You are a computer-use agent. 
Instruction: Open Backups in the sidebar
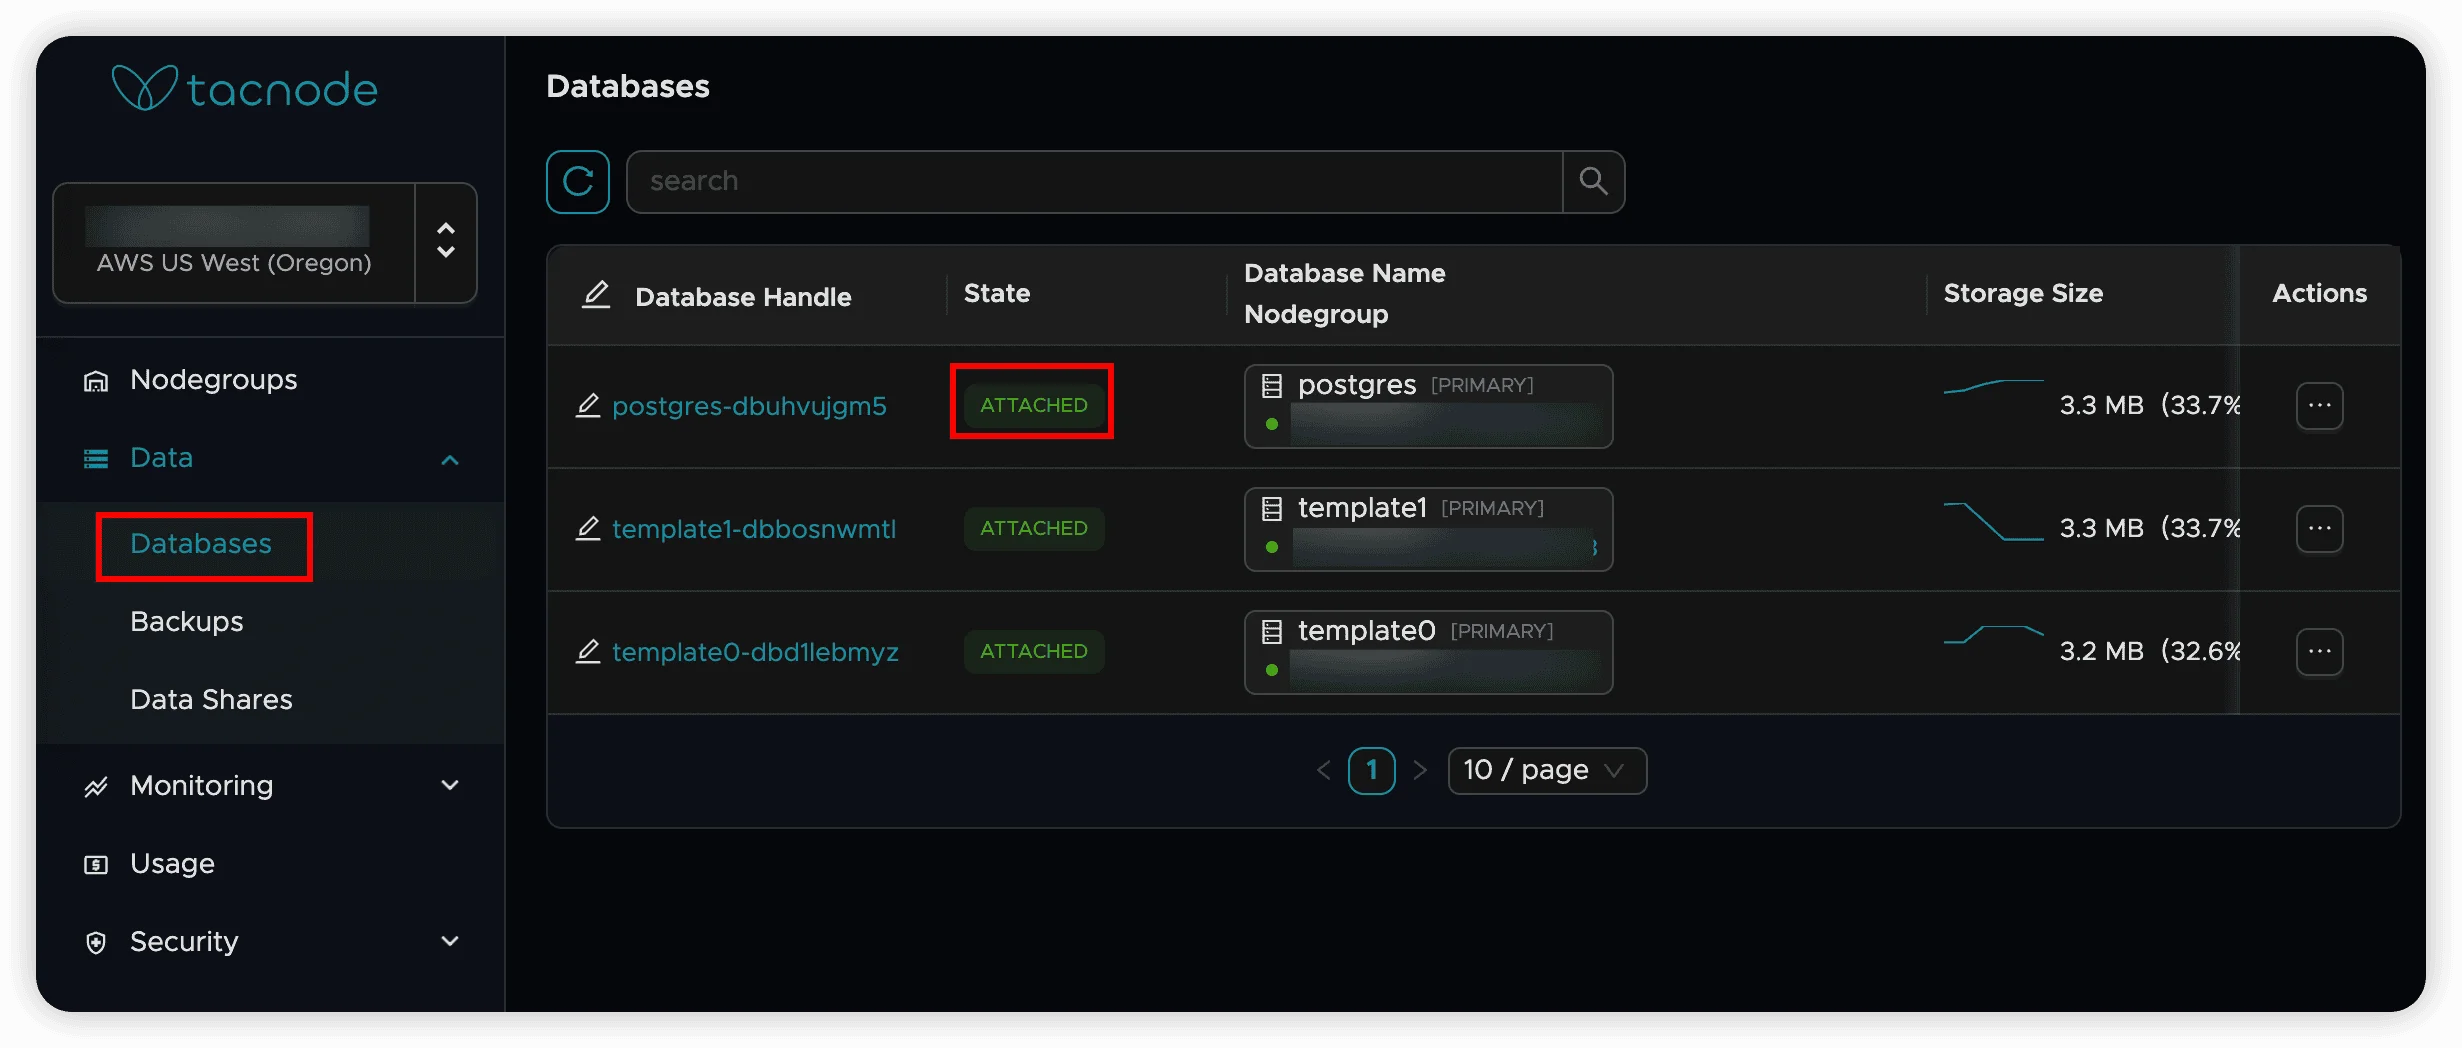187,622
